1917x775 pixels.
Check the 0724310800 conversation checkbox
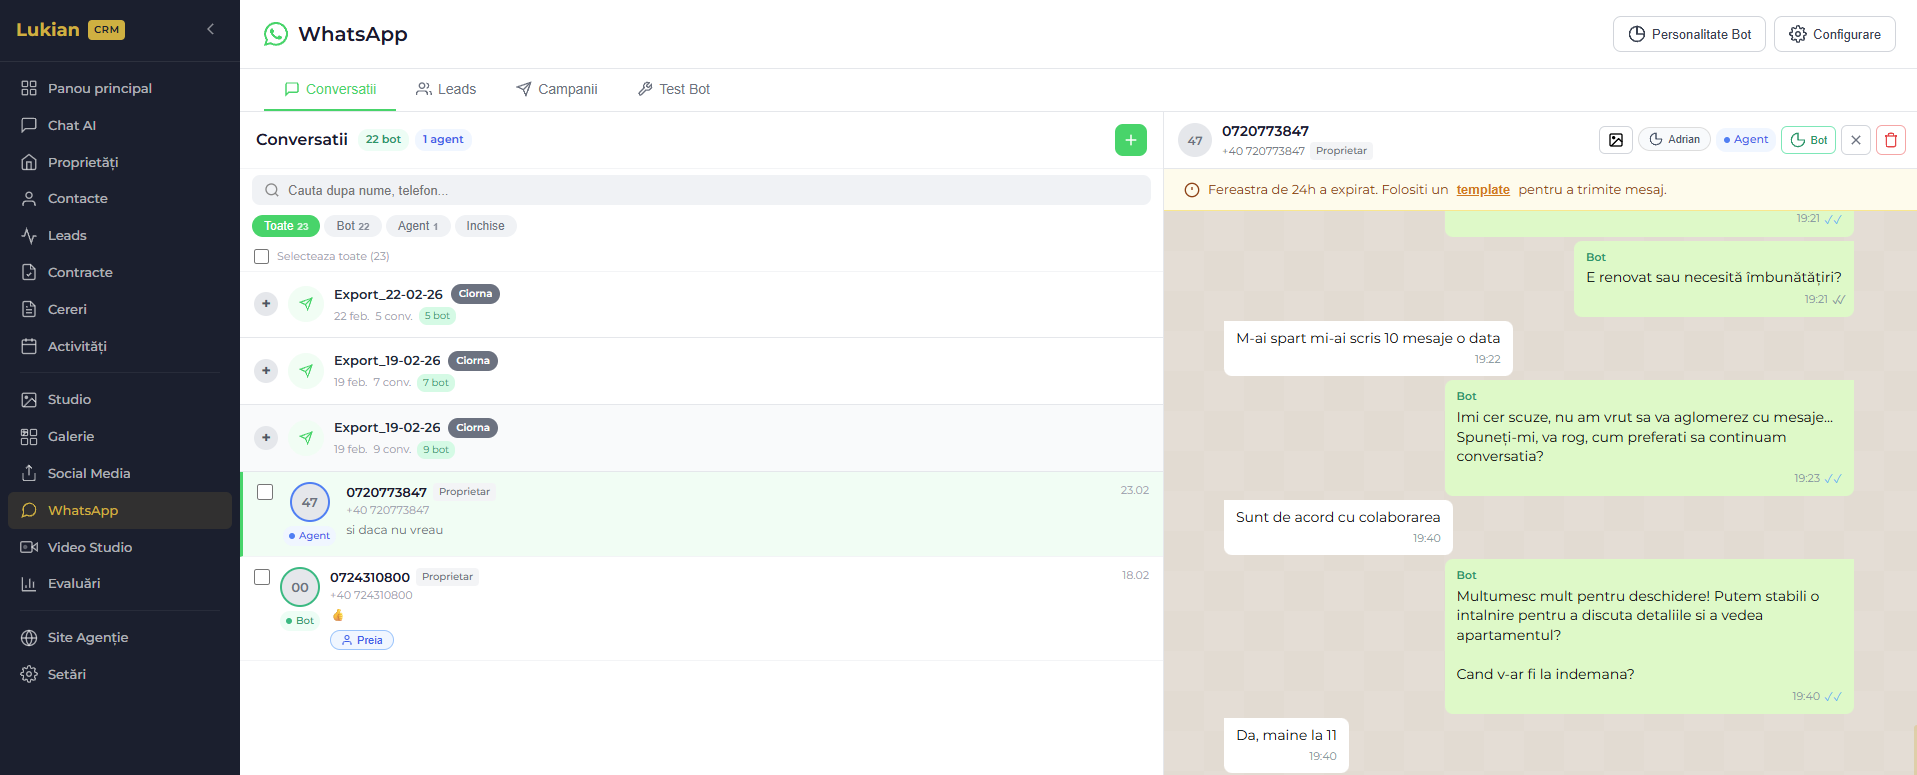262,577
